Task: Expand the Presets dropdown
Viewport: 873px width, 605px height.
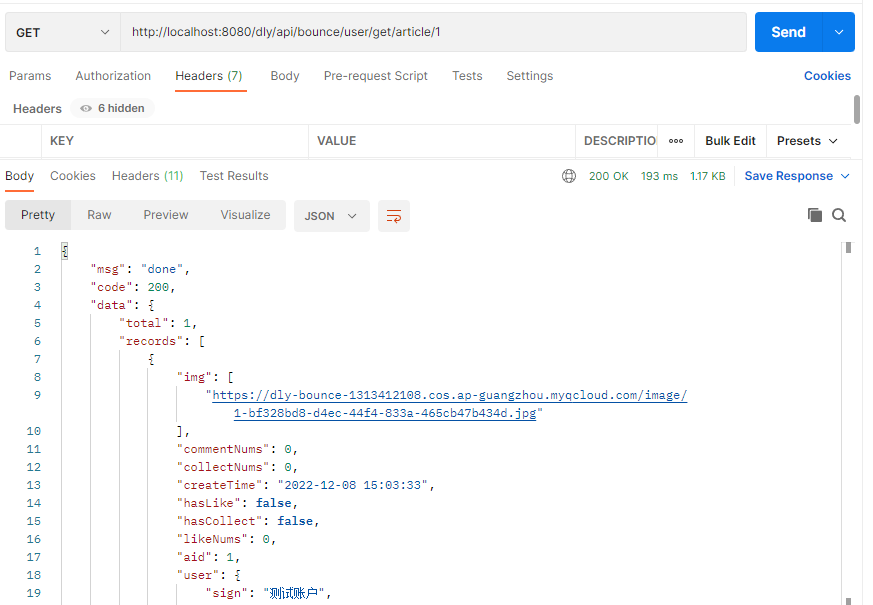Action: click(x=808, y=141)
